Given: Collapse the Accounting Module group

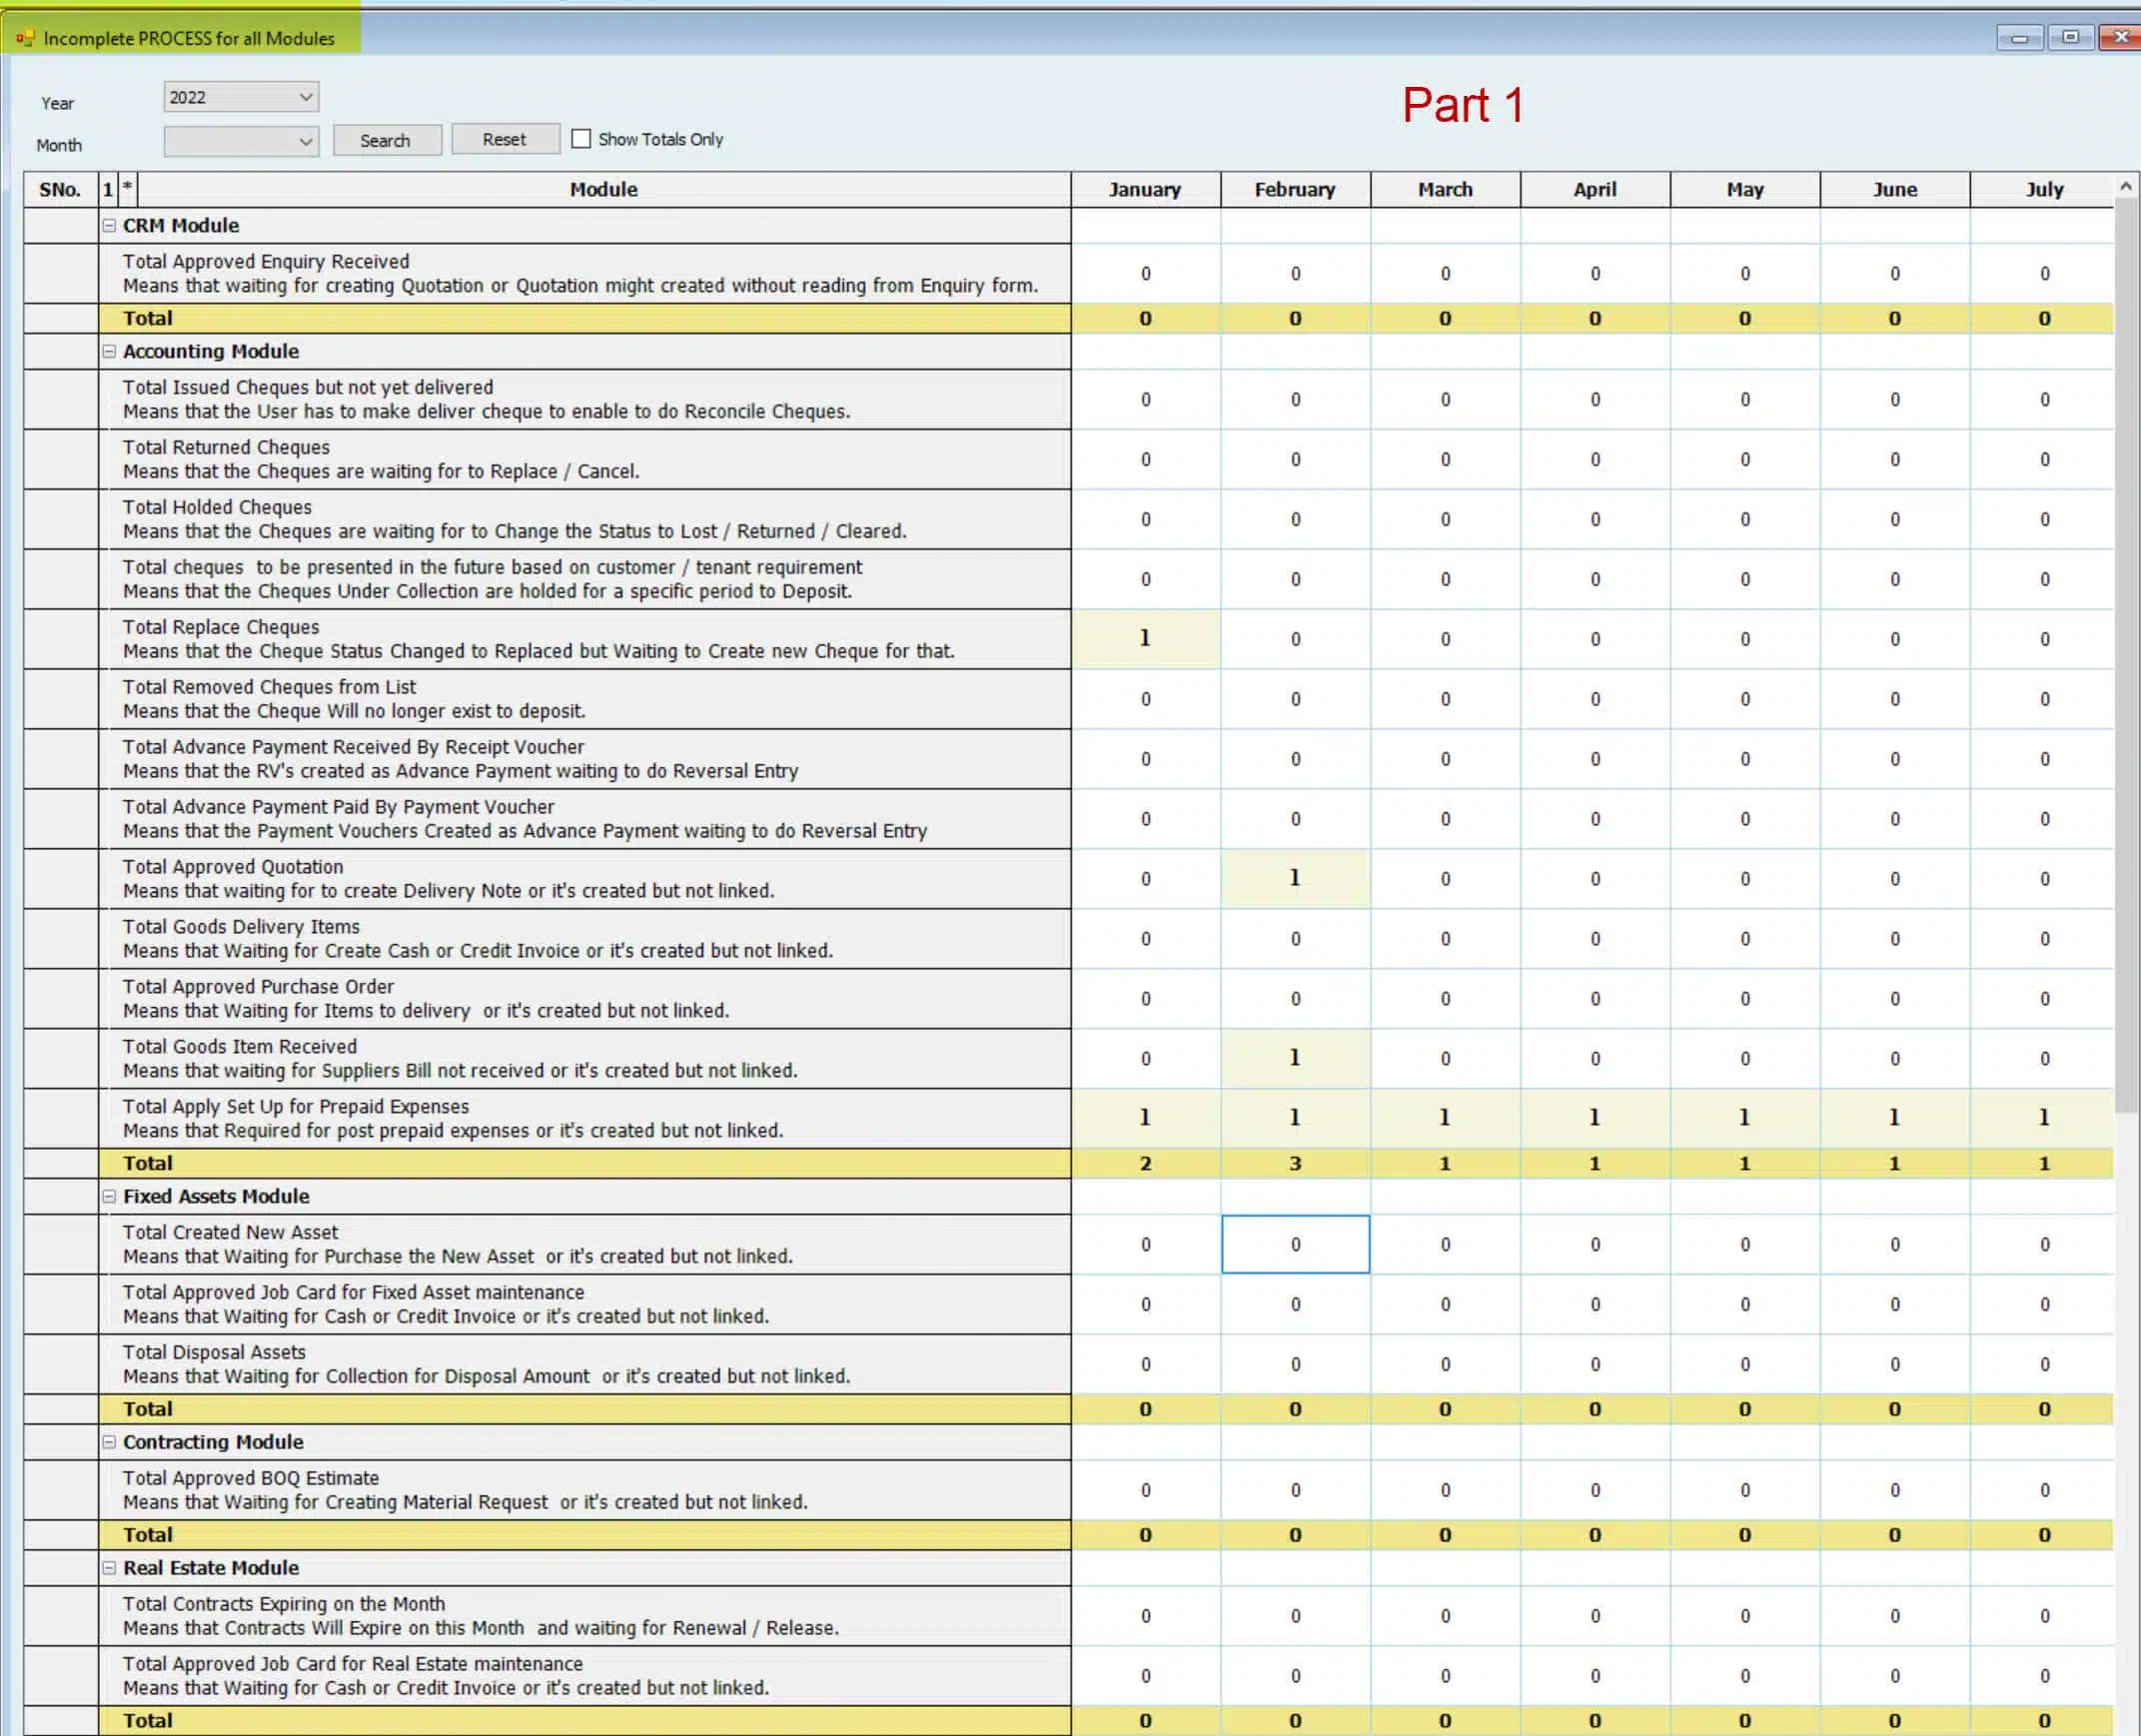Looking at the screenshot, I should point(109,352).
